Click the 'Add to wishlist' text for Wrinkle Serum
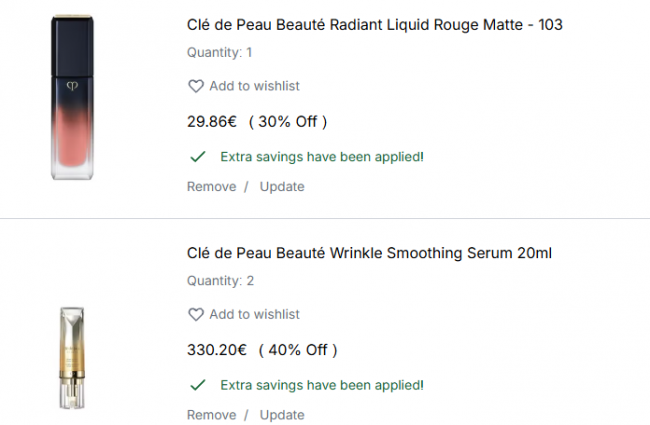Screen dimensions: 650x425 (254, 314)
